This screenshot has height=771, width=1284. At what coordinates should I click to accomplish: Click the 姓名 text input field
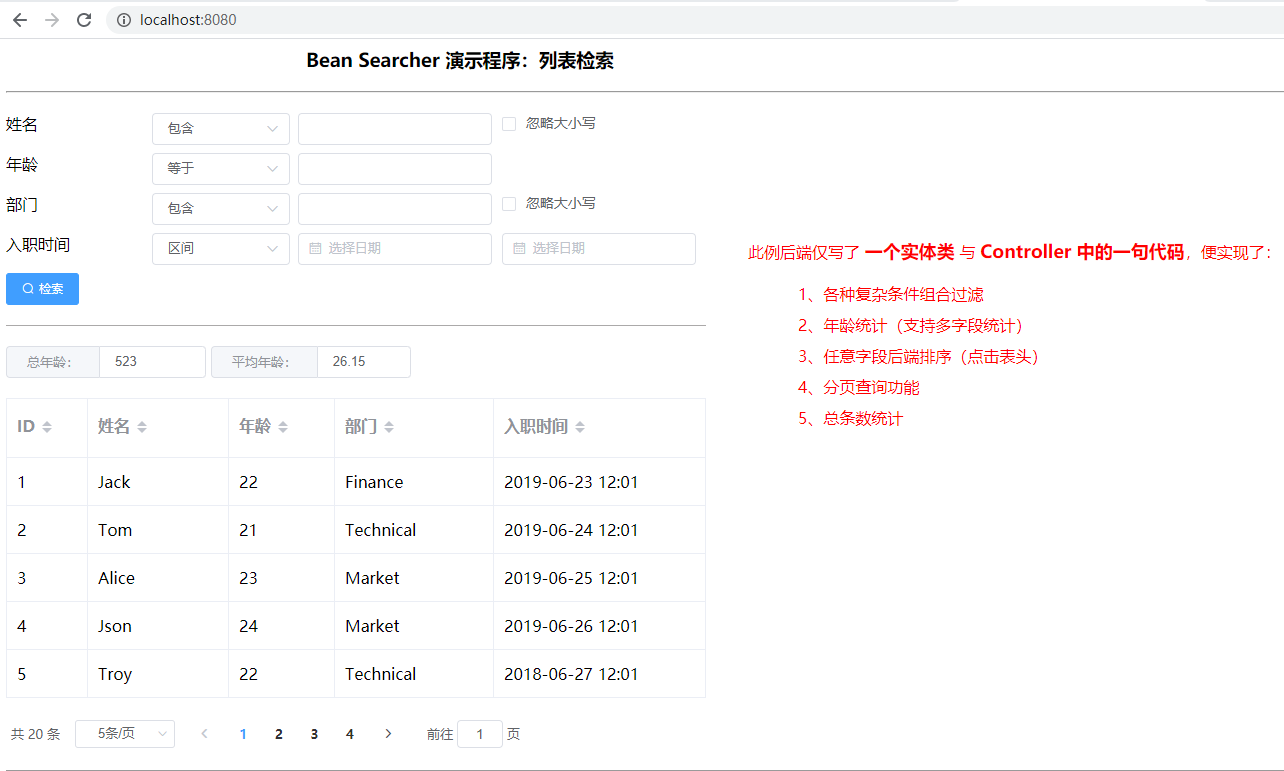[395, 129]
